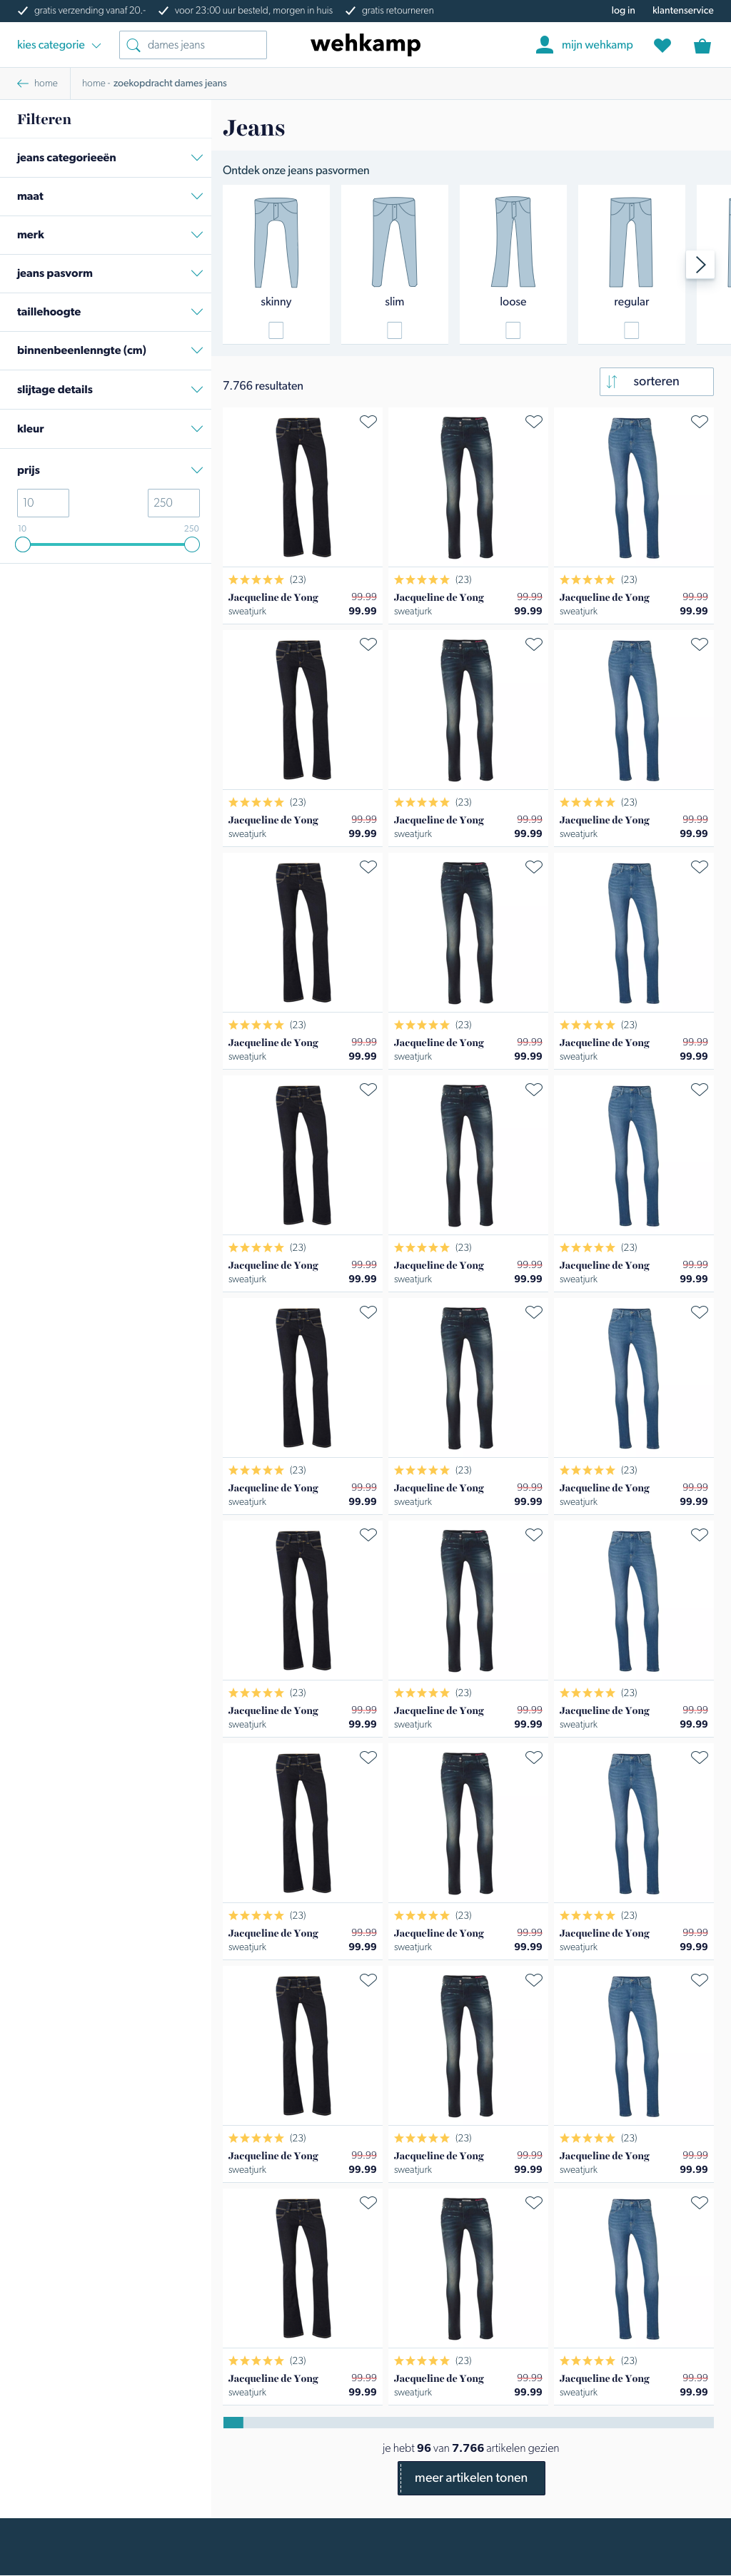This screenshot has width=731, height=2576.
Task: Click the maximum price slider handle
Action: point(191,544)
